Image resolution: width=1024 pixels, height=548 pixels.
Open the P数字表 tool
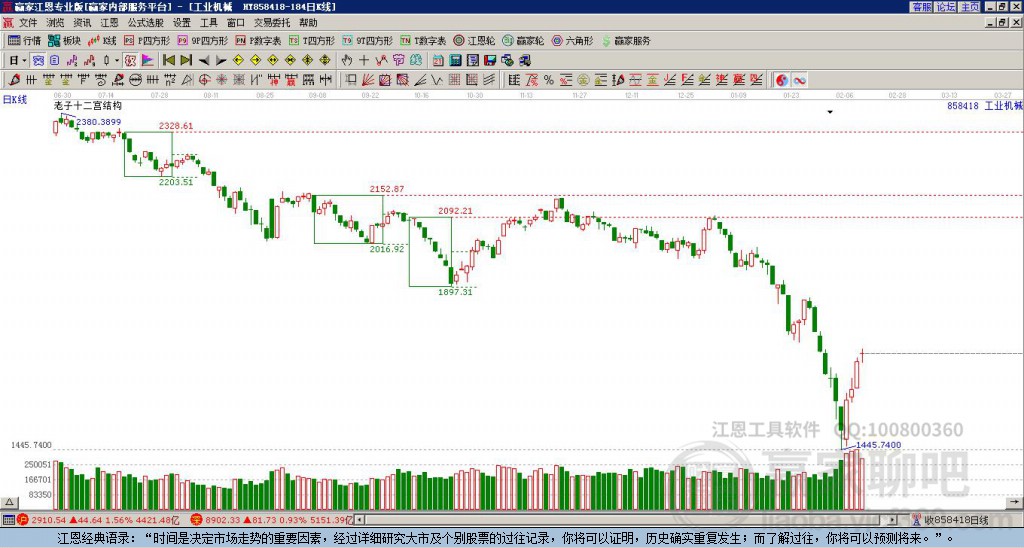258,40
